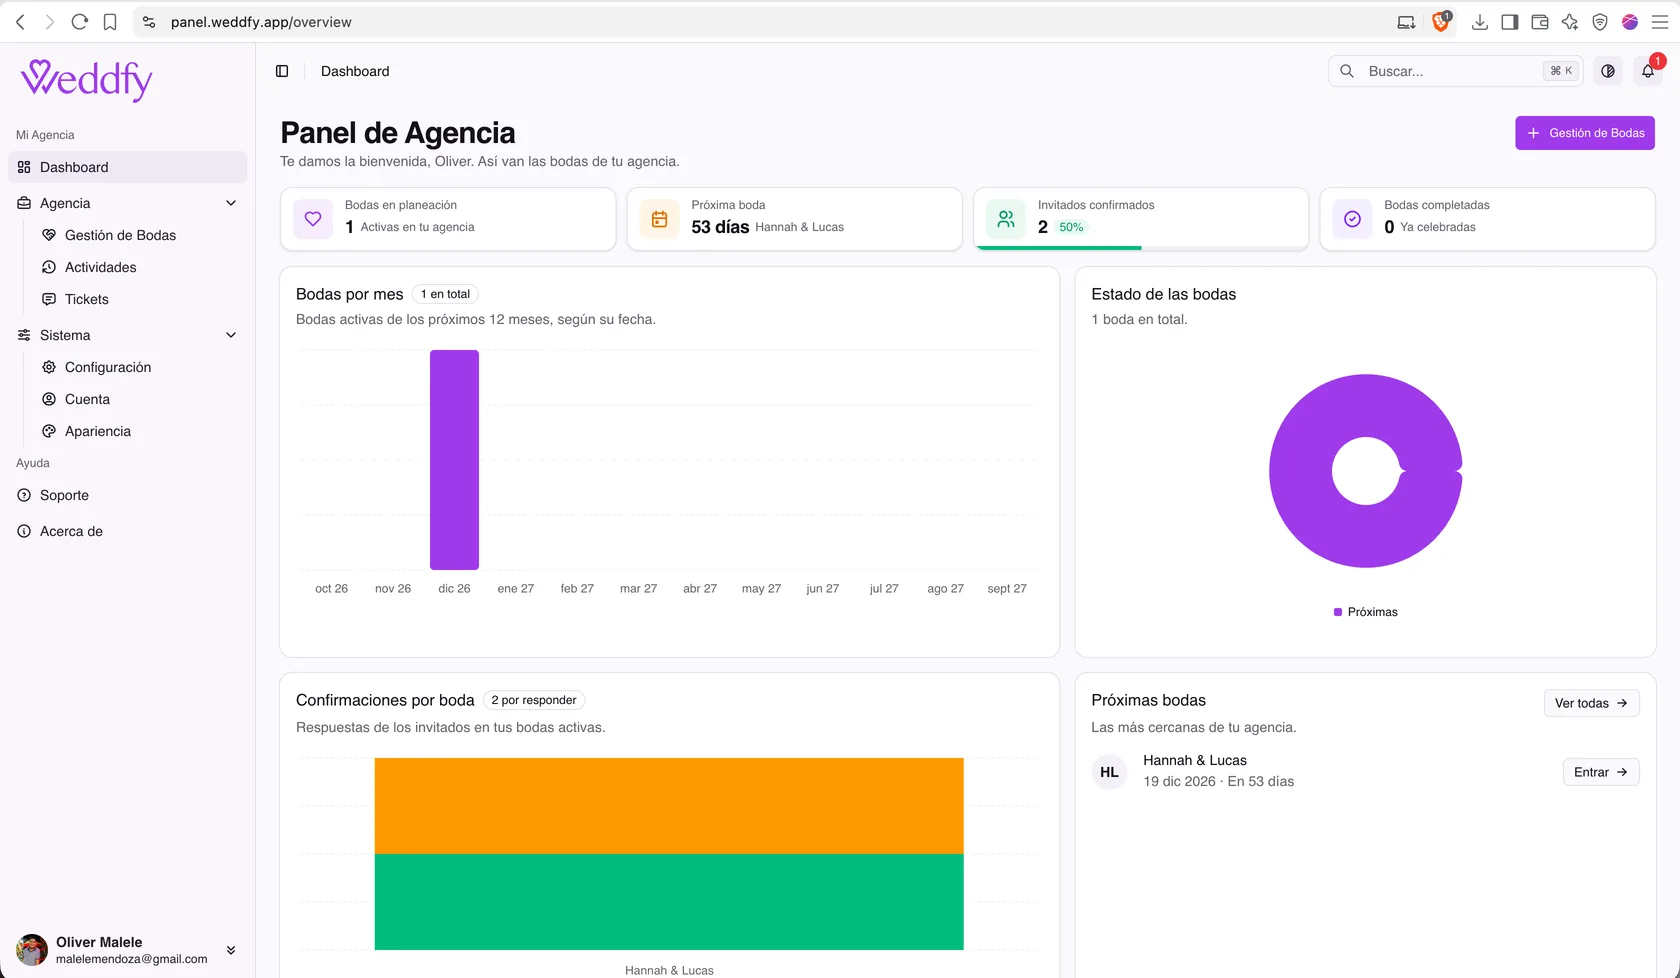This screenshot has width=1680, height=978.
Task: Open the notifications bell
Action: [x=1648, y=71]
